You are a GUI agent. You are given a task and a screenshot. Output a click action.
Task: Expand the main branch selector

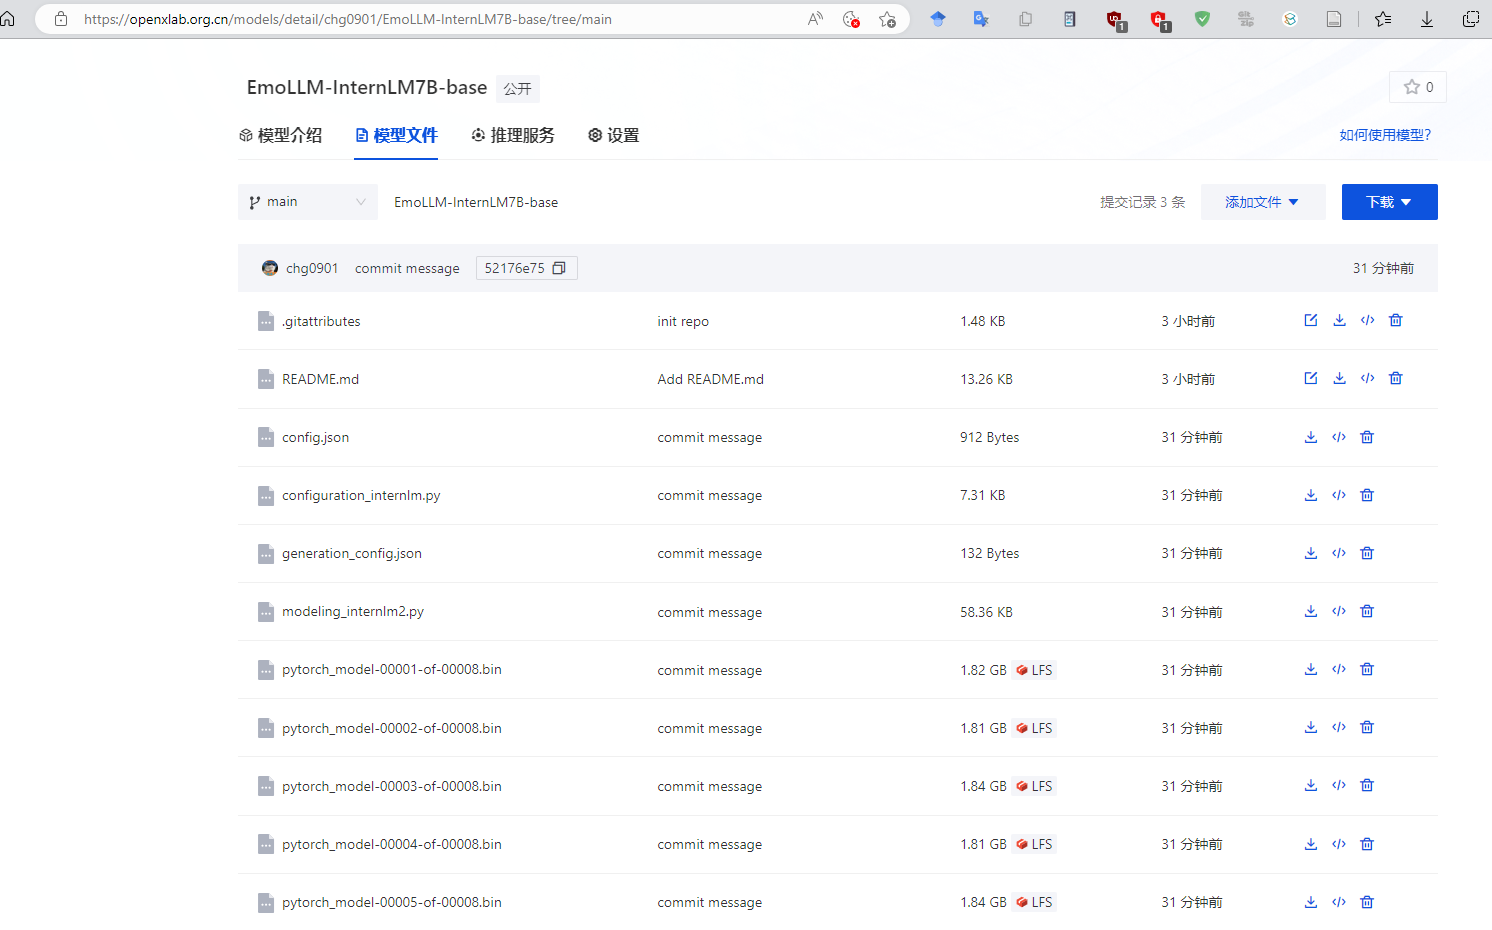[307, 202]
